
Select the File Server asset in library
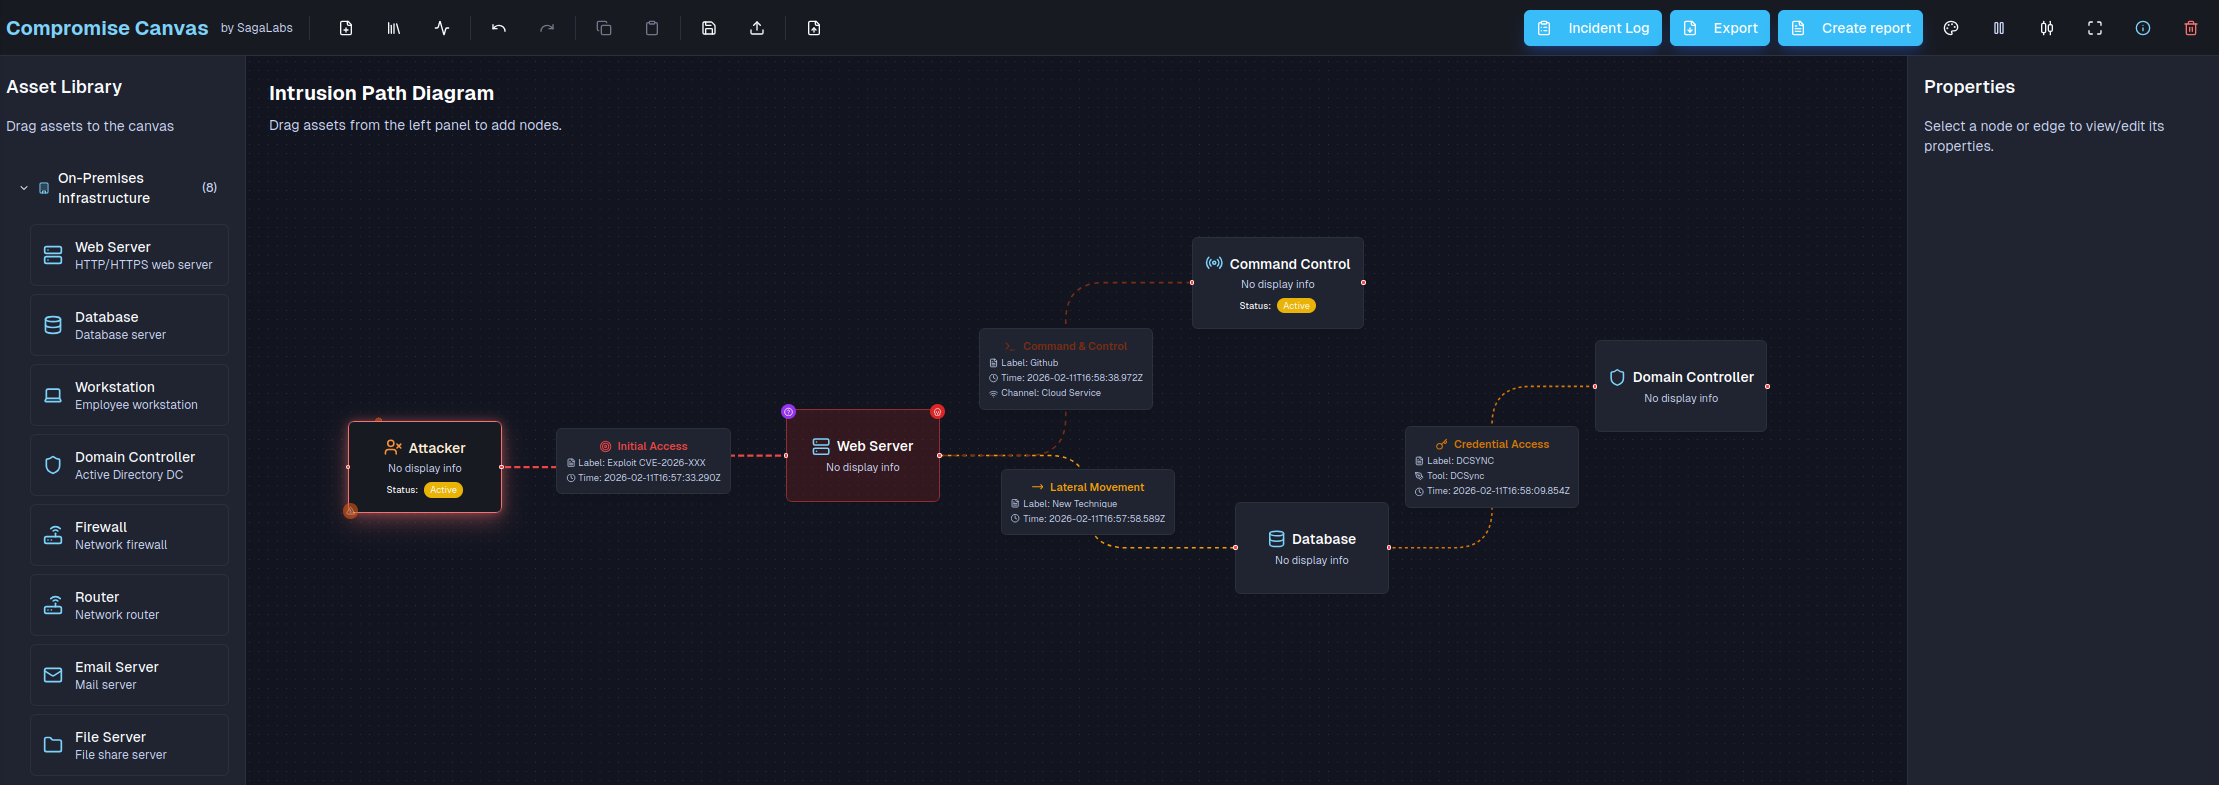(x=129, y=745)
